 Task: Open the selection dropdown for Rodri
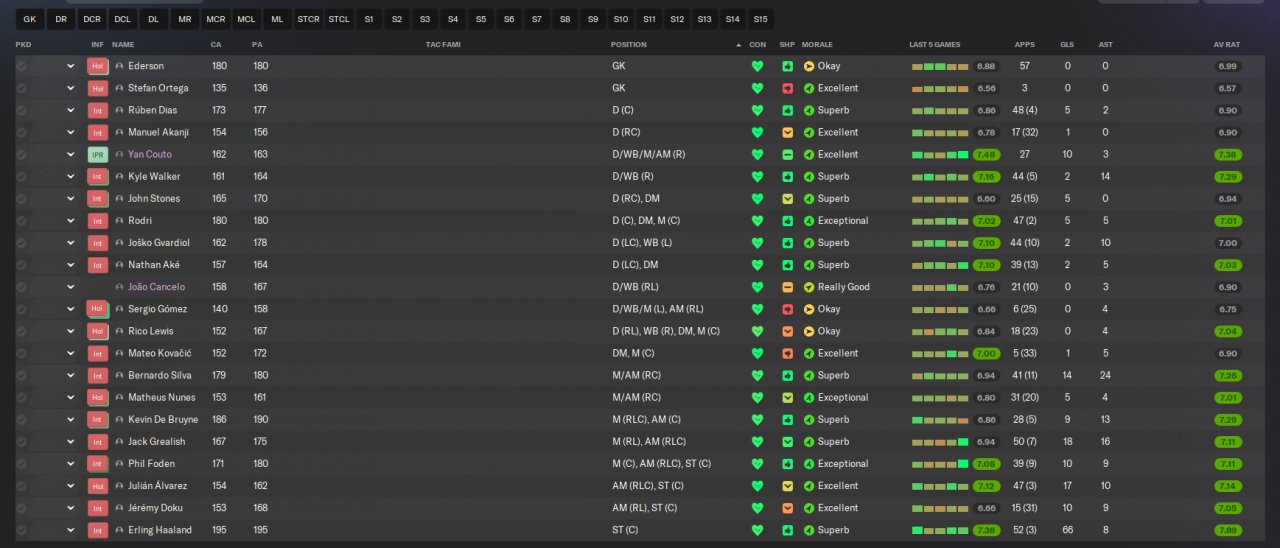tap(71, 220)
